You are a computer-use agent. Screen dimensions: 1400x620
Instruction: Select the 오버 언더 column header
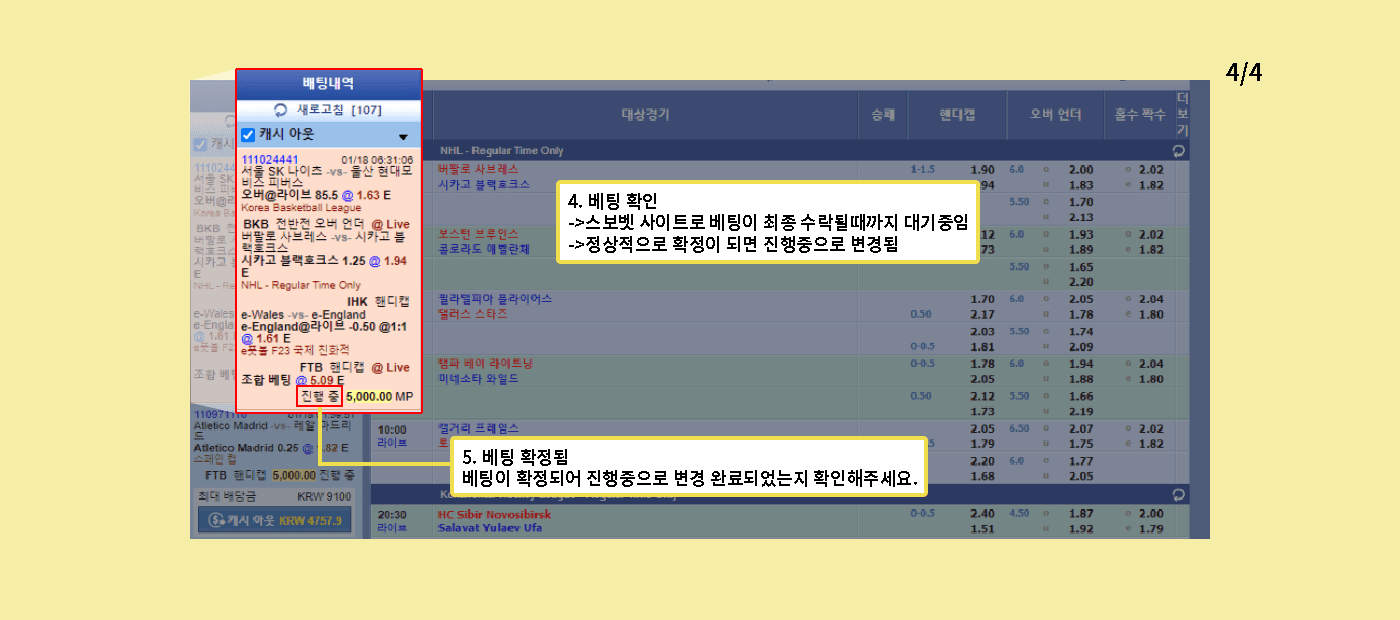[1055, 114]
